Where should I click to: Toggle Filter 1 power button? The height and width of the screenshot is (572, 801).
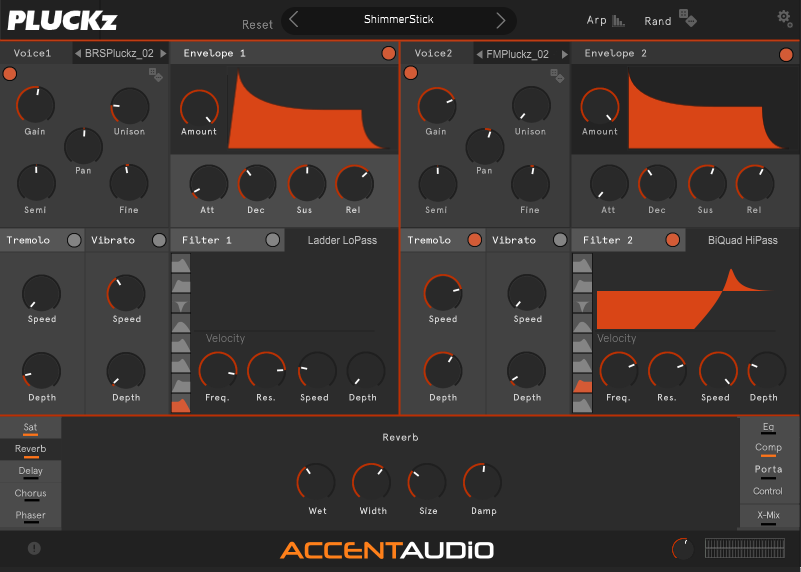273,240
